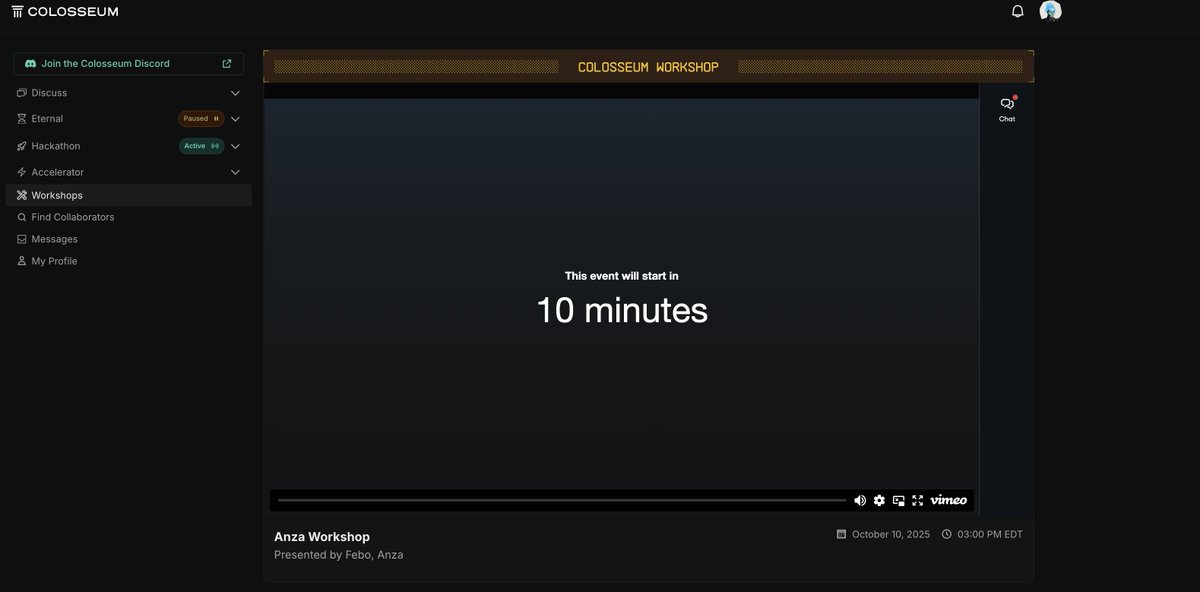Viewport: 1200px width, 592px height.
Task: Open My Profile page
Action: [54, 261]
